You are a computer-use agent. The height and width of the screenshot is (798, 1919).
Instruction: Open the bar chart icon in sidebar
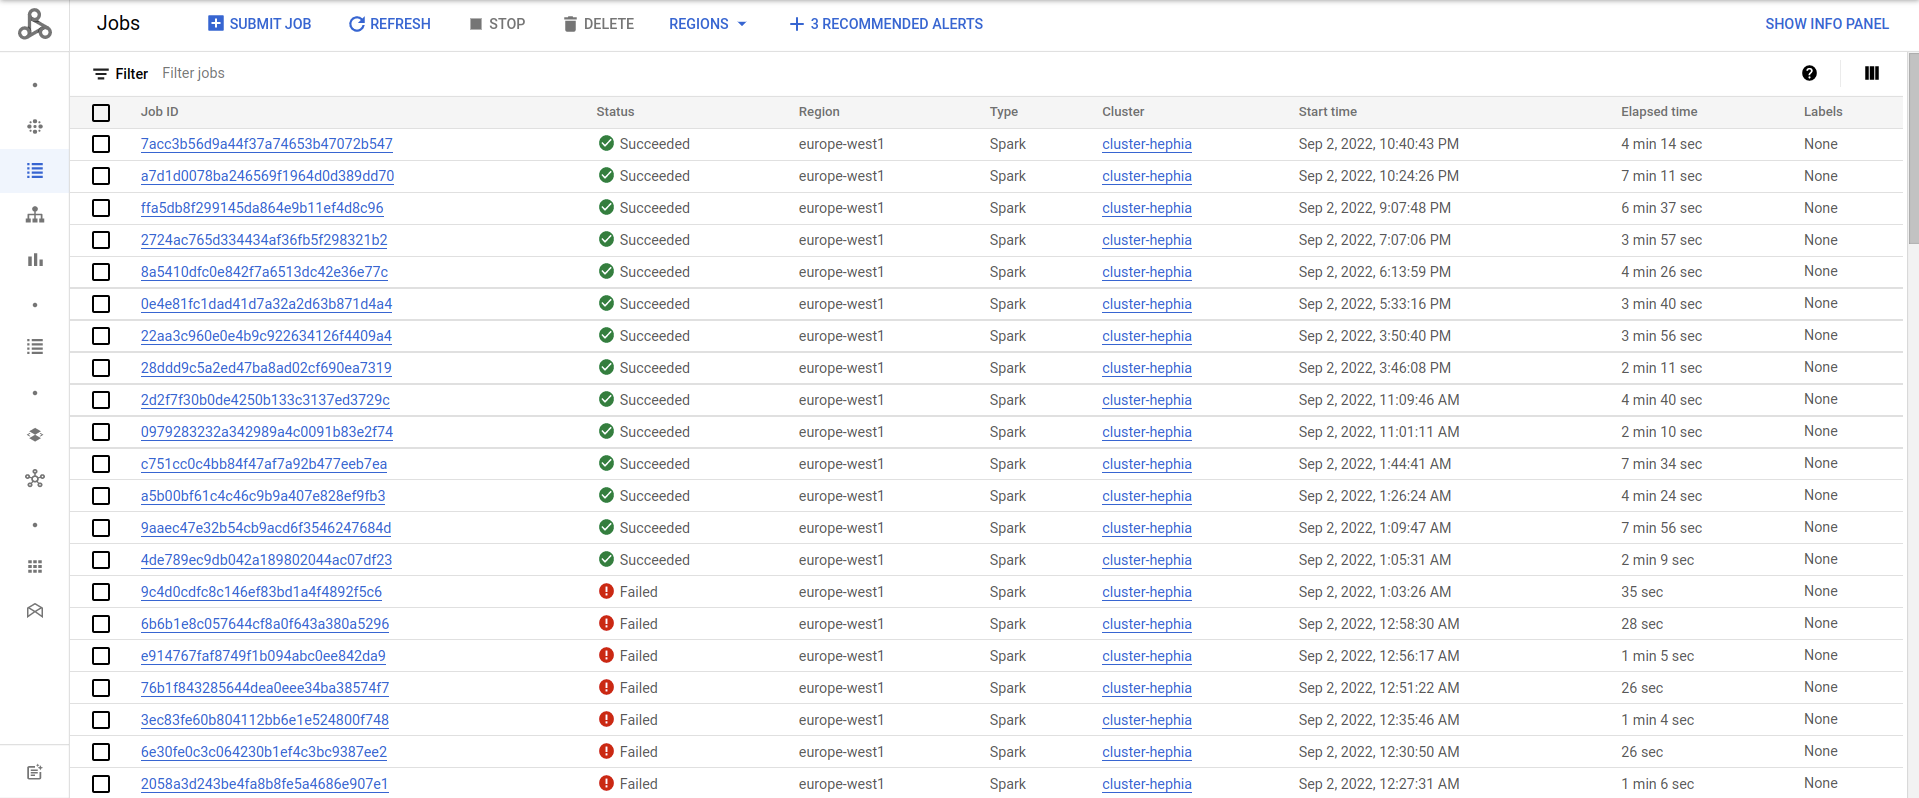click(35, 260)
